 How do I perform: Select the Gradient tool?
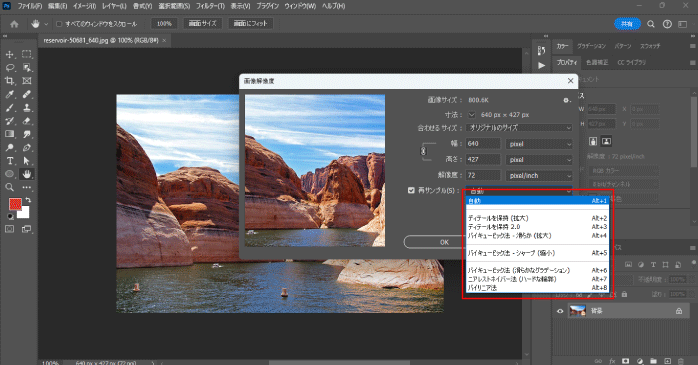pos(9,134)
